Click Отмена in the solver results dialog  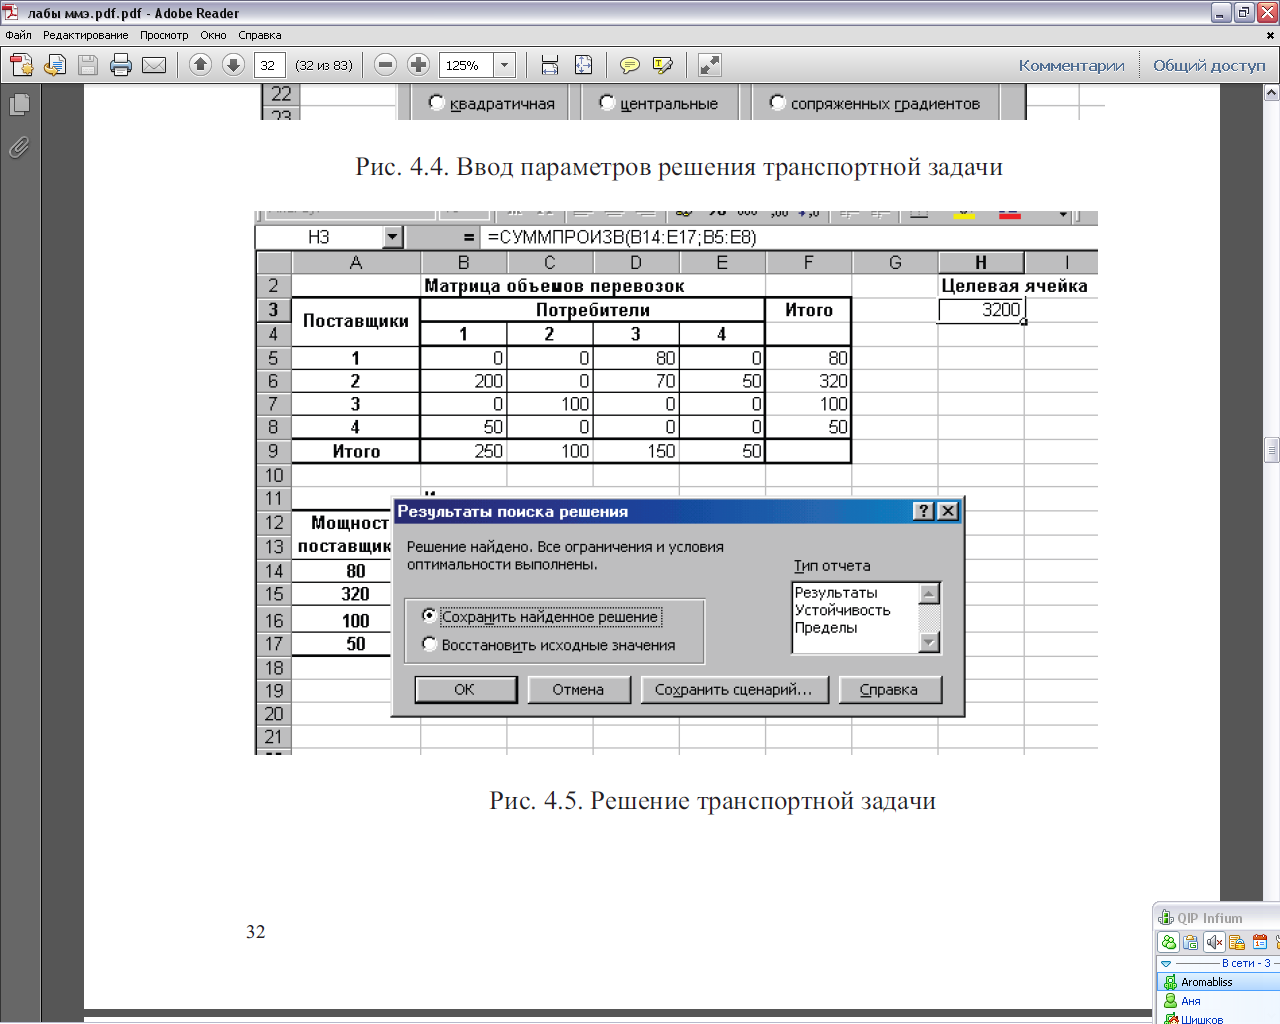pos(578,689)
